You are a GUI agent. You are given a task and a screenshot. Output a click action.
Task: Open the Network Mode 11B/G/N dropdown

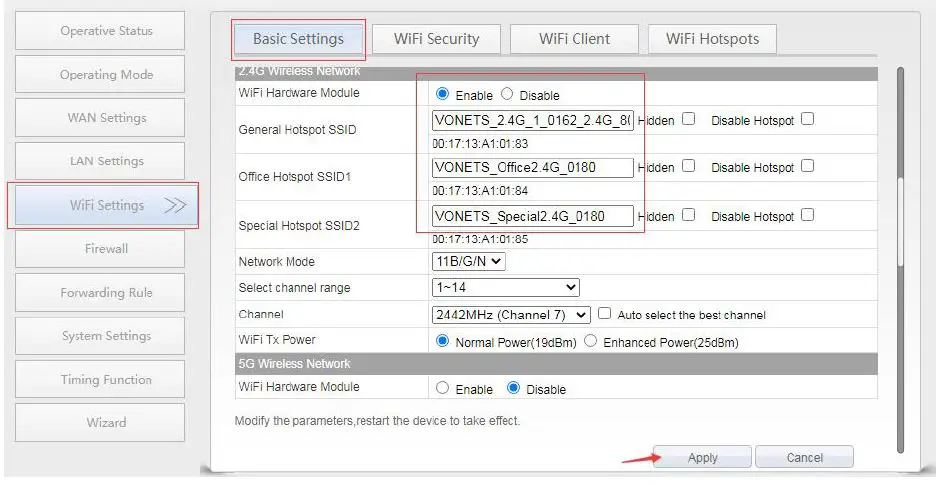(x=468, y=261)
